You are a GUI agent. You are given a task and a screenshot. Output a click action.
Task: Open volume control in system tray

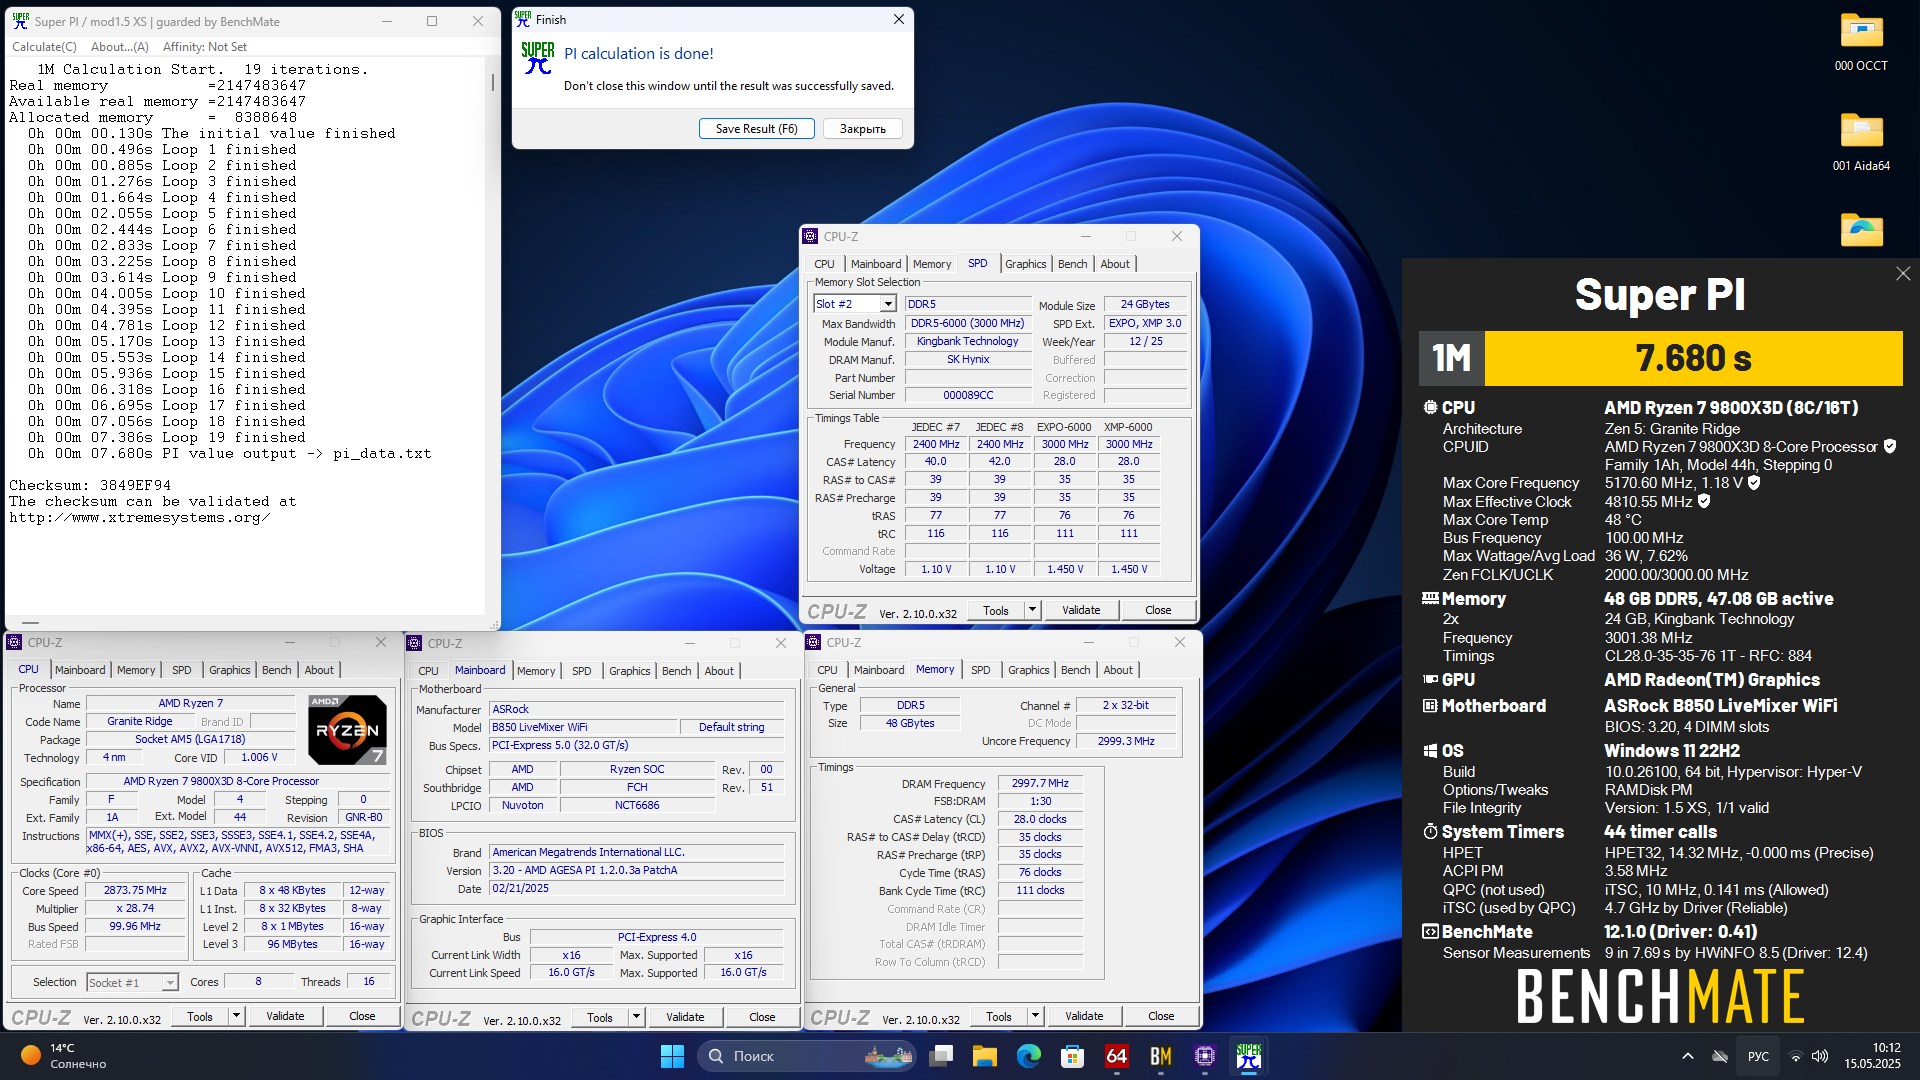(x=1820, y=1056)
